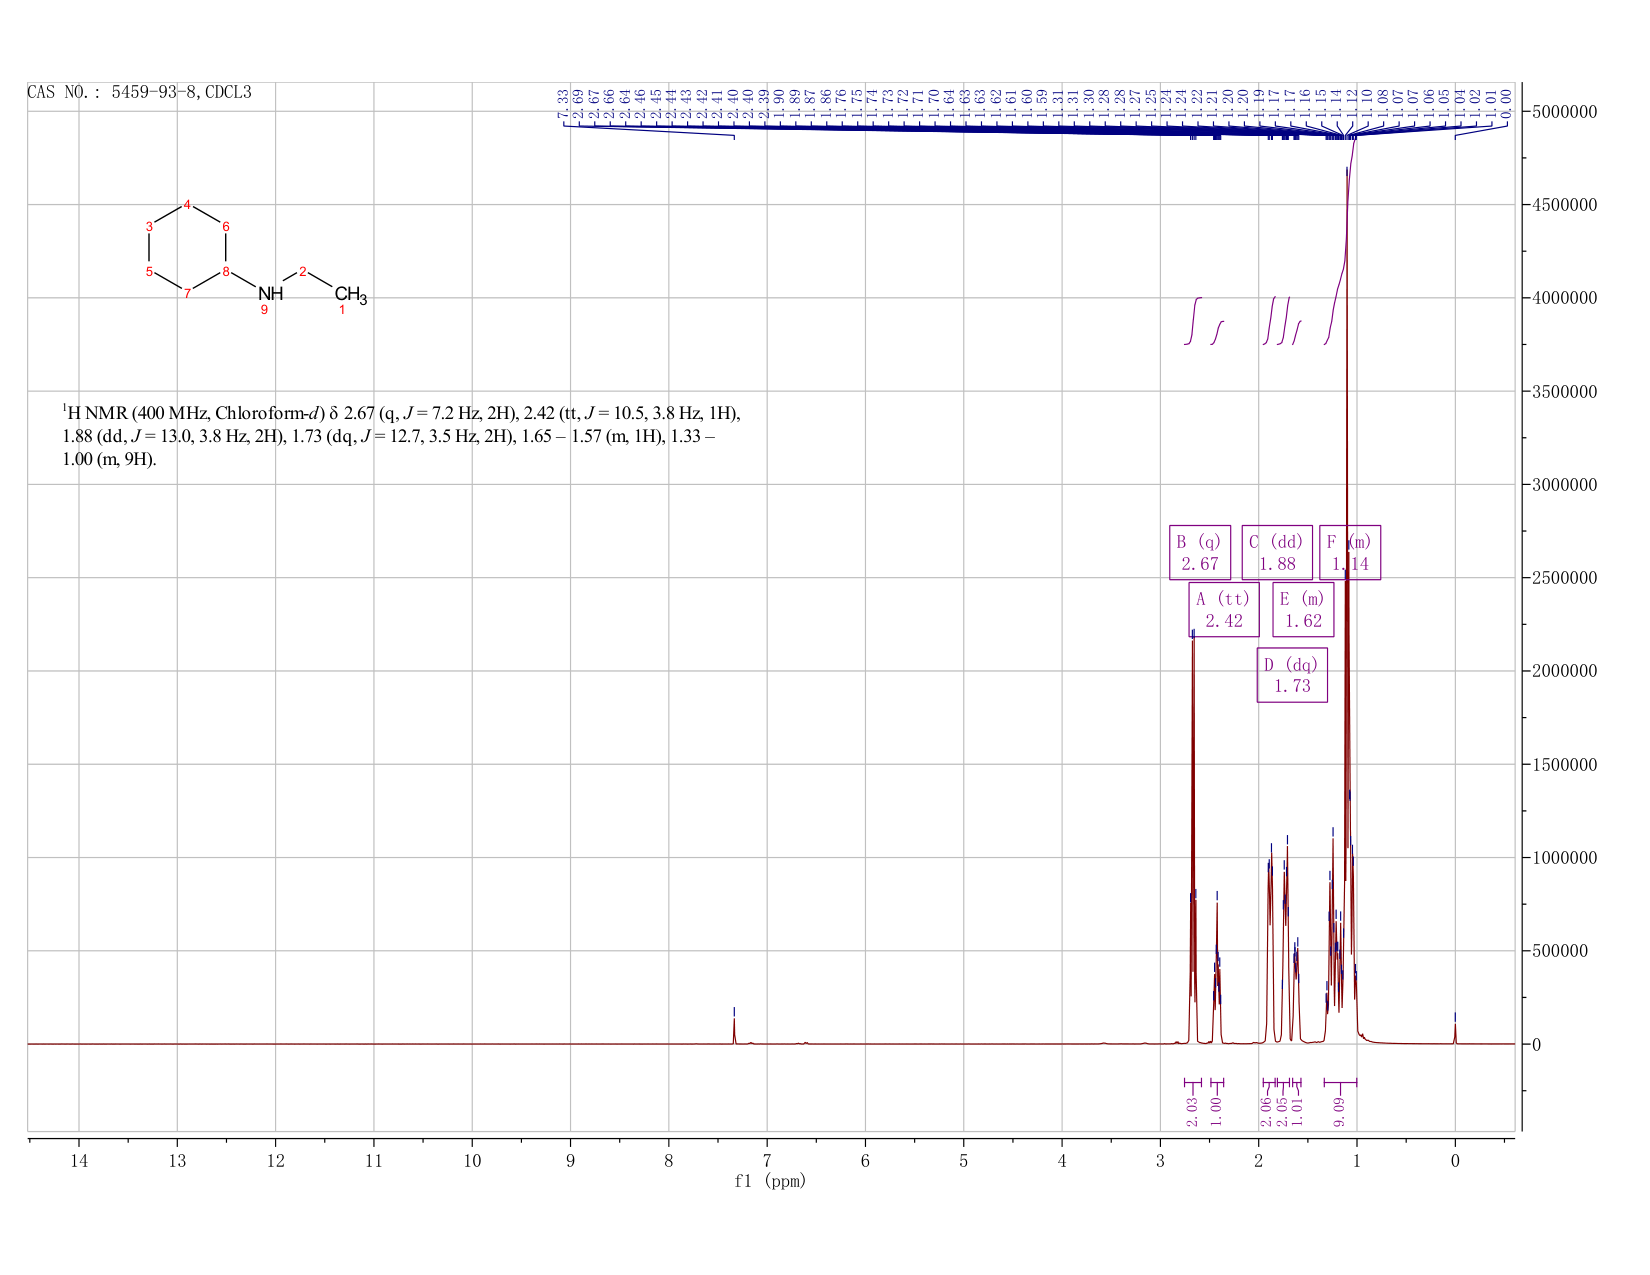The height and width of the screenshot is (1275, 1650).
Task: Click the E (m) 1.62 multiplet label
Action: [x=1303, y=610]
